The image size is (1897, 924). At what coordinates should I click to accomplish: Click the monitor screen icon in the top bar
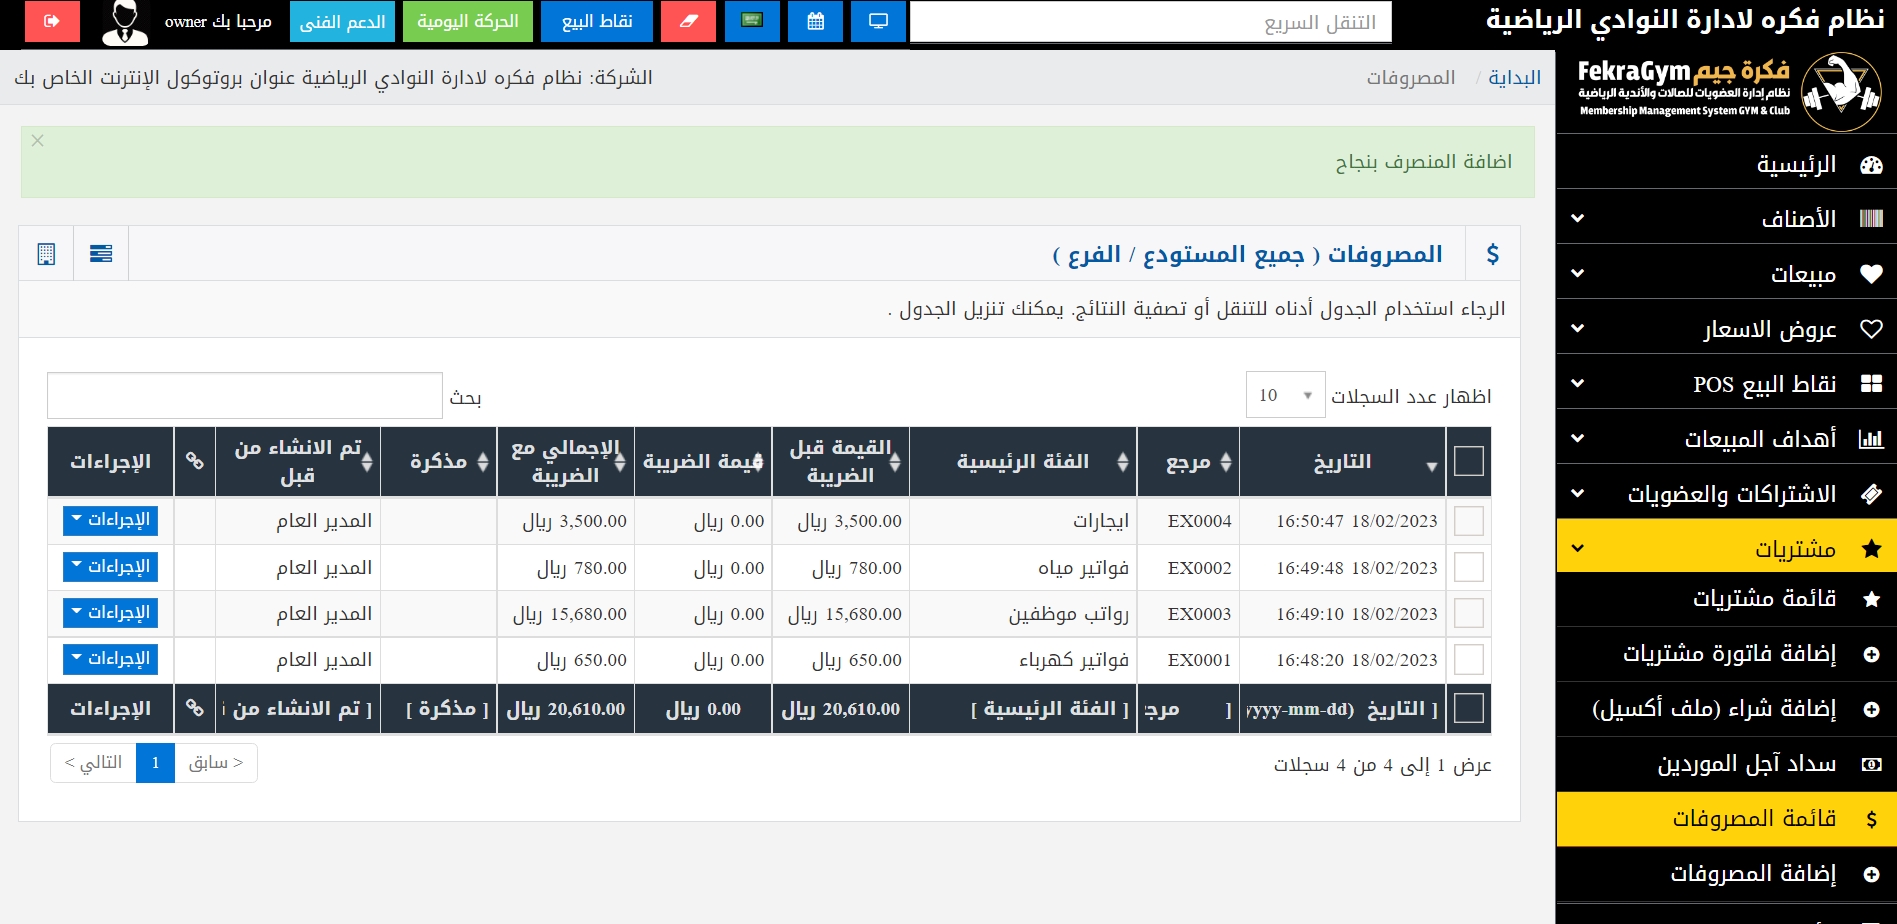pyautogui.click(x=878, y=21)
